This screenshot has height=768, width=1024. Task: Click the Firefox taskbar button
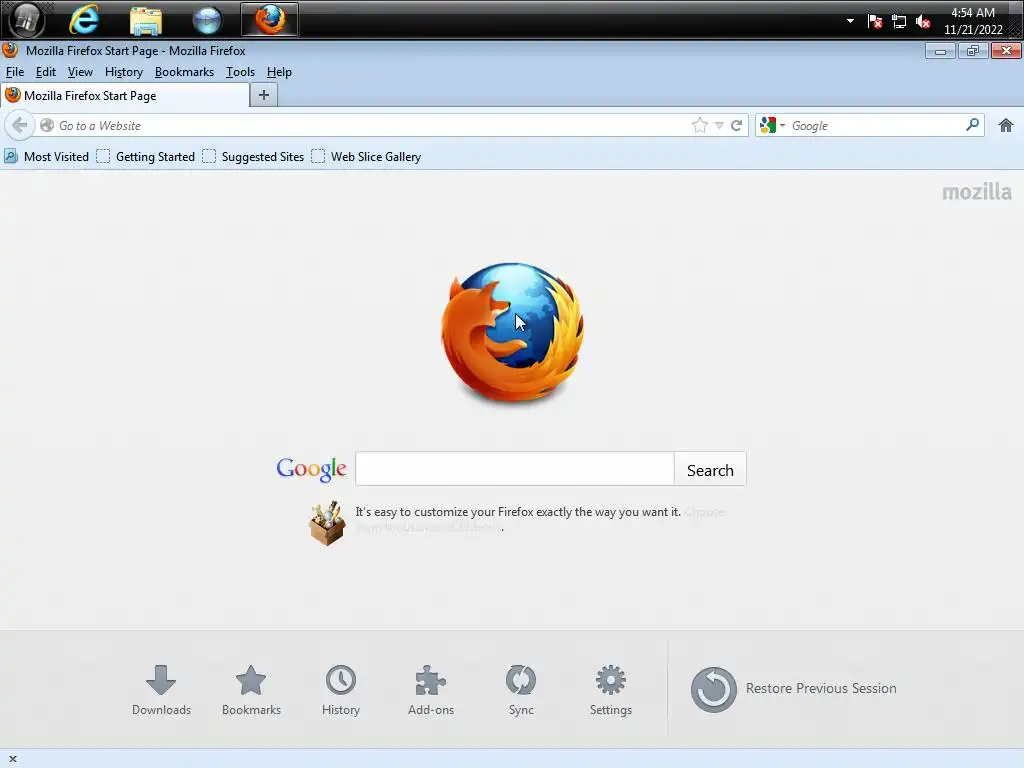[x=270, y=20]
